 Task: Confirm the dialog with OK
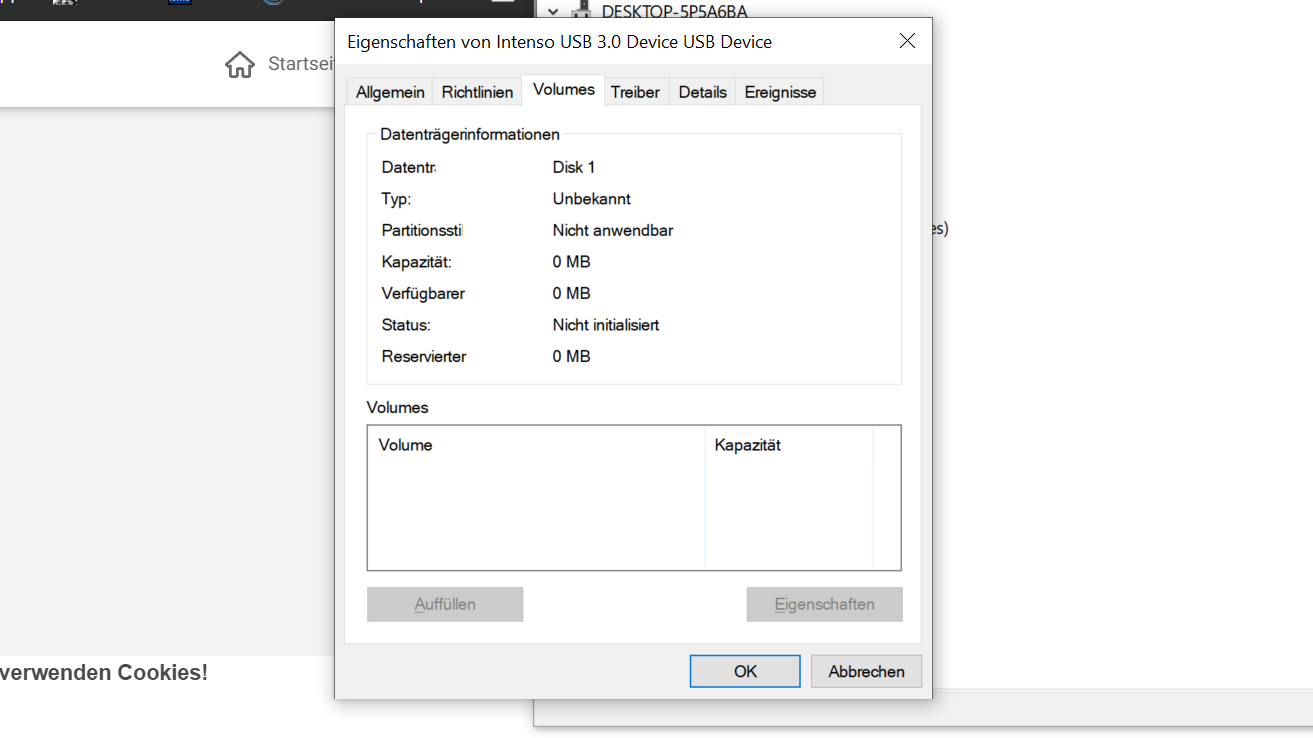pos(745,671)
